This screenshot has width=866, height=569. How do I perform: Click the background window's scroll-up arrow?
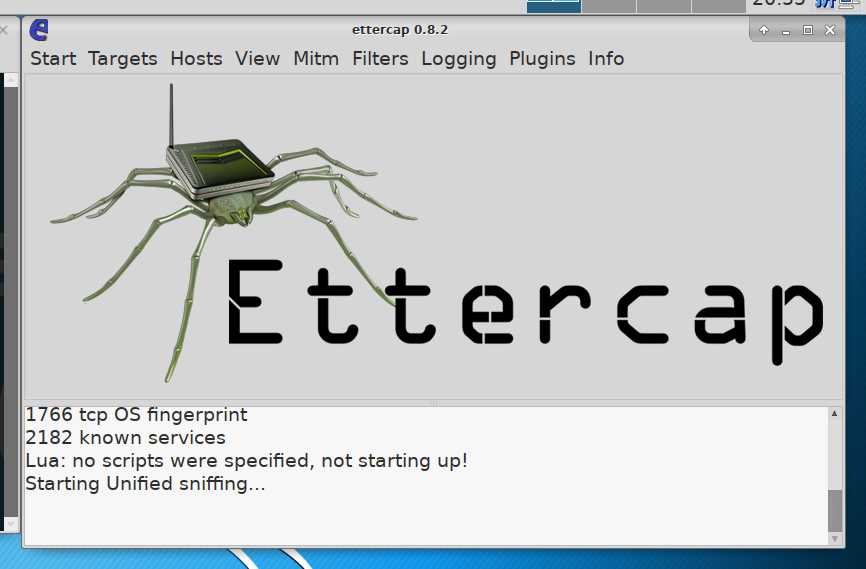10,81
